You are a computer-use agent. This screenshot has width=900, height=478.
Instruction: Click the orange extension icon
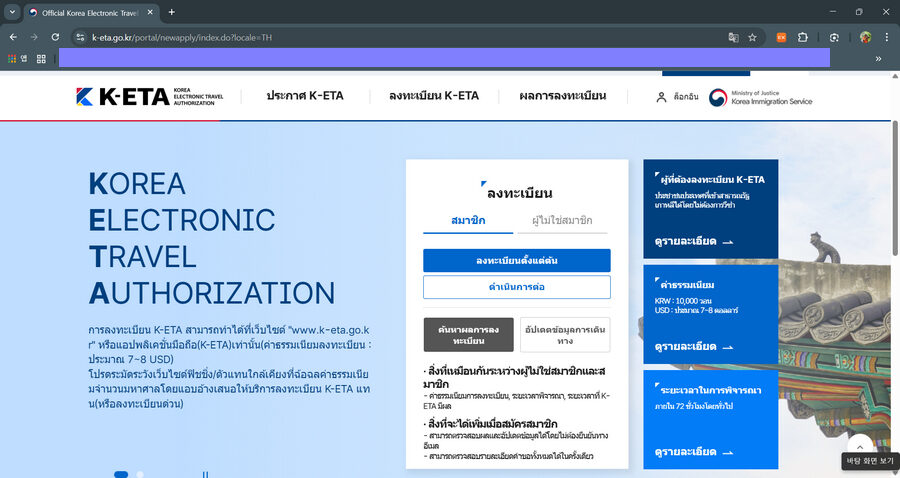point(781,37)
